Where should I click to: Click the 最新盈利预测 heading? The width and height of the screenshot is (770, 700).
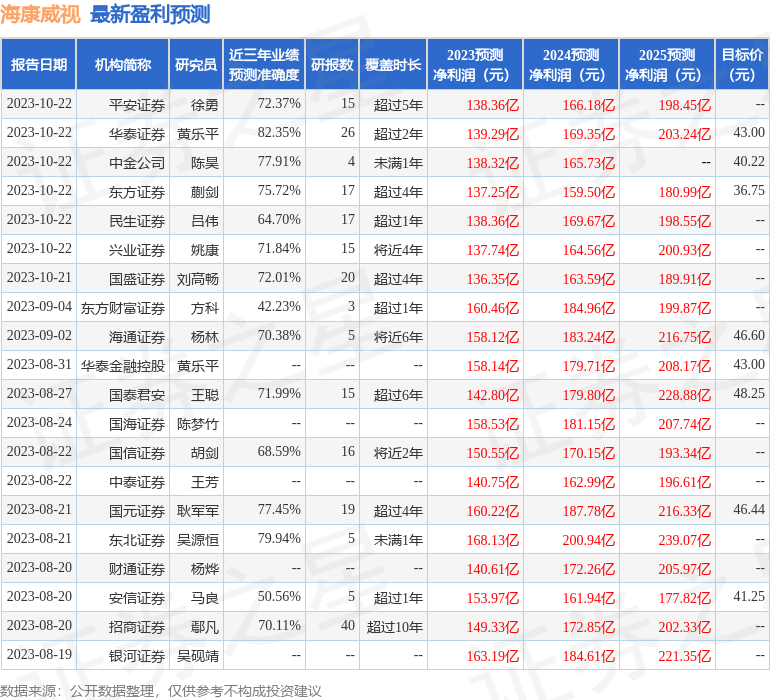[150, 14]
